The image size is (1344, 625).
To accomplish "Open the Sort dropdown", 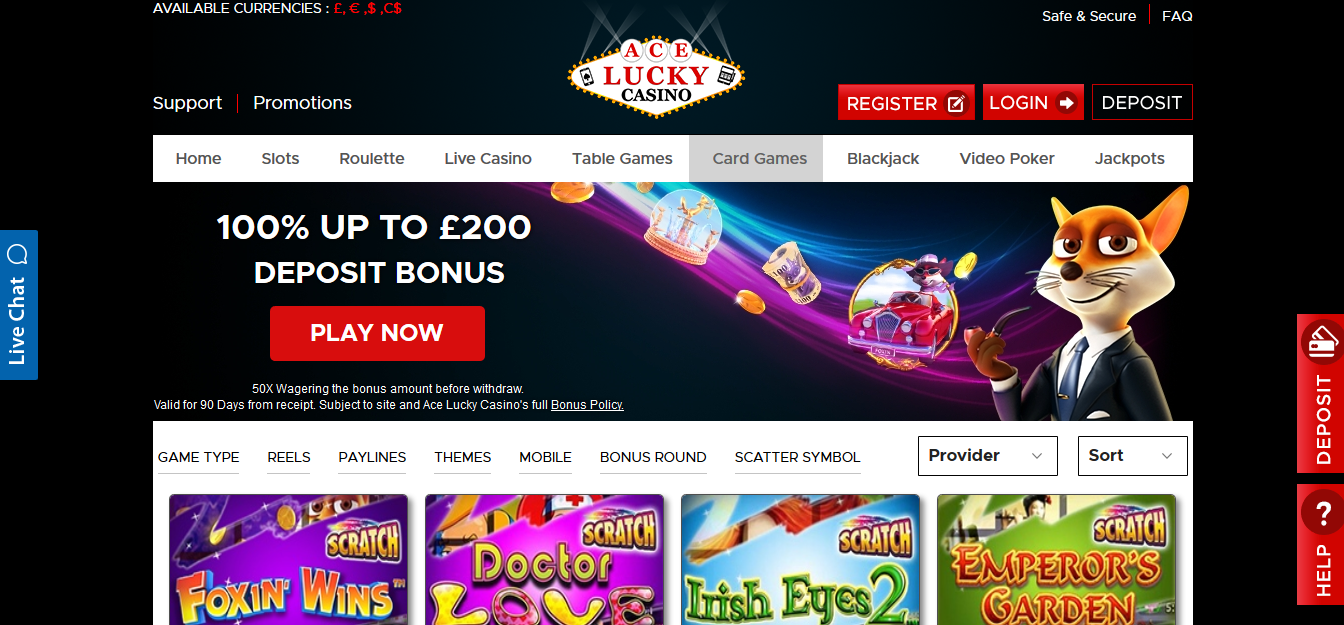I will click(x=1133, y=456).
